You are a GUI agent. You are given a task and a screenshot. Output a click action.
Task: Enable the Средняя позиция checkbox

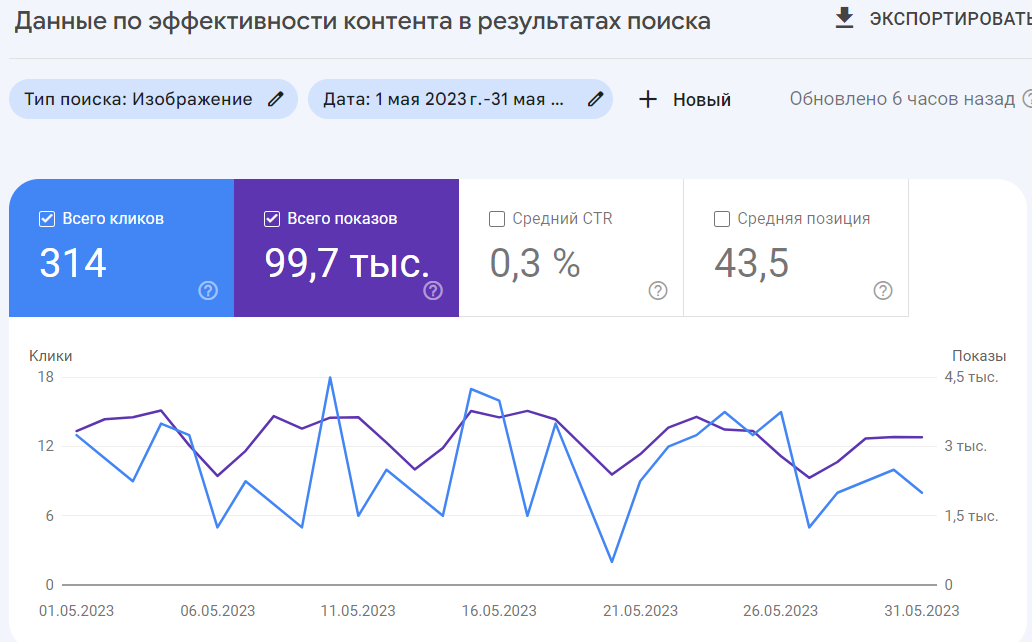click(x=722, y=217)
